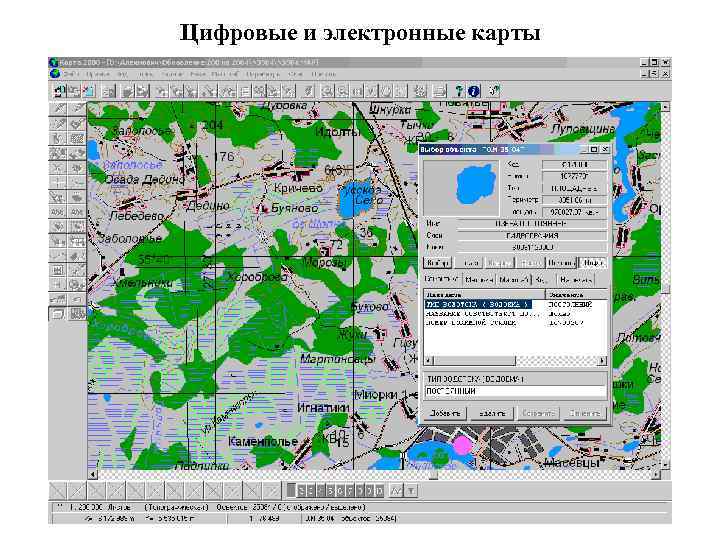
Task: Click the globe icon beside the menu bar
Action: 55,73
